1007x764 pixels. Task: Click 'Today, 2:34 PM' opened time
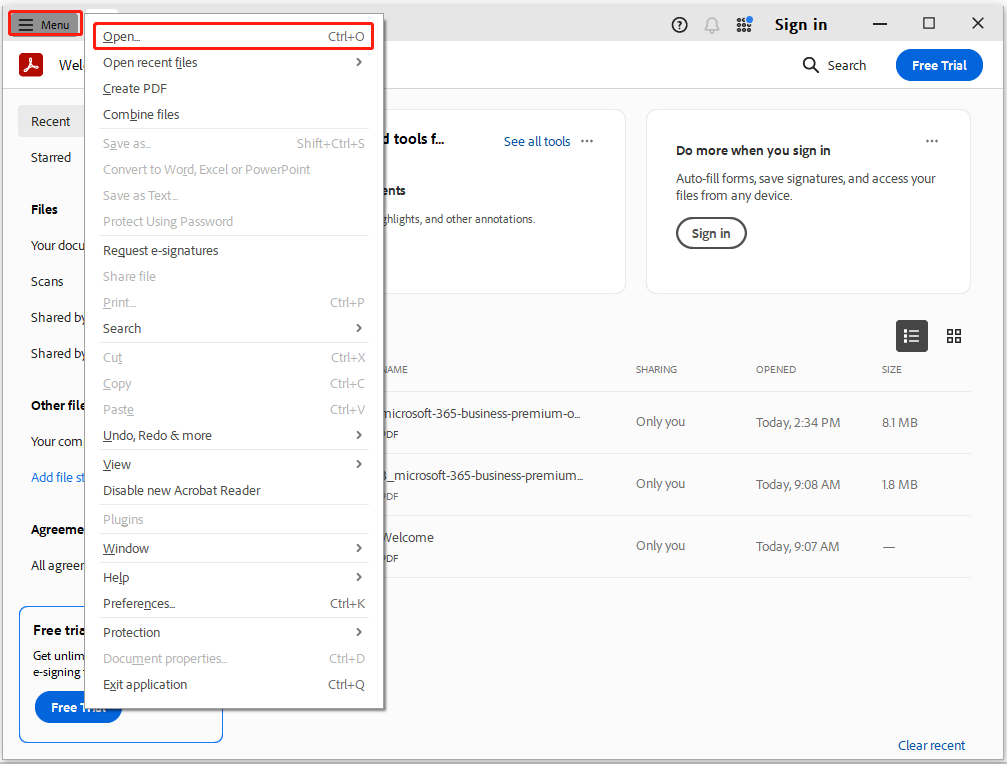pos(798,422)
